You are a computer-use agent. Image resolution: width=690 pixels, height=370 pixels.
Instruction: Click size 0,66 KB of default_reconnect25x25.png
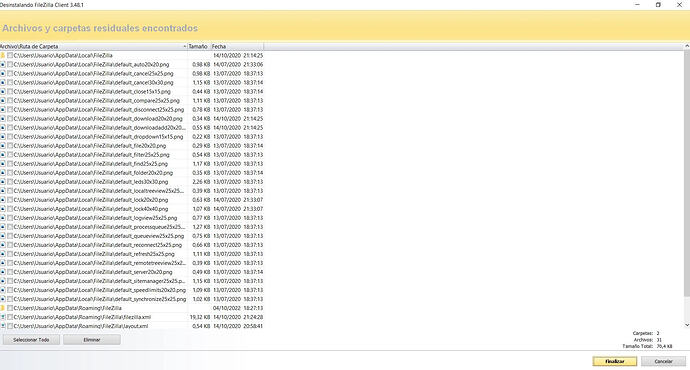(201, 245)
